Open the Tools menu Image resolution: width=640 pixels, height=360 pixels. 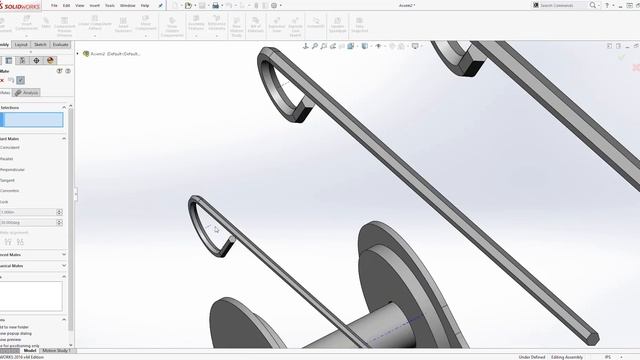[x=110, y=6]
